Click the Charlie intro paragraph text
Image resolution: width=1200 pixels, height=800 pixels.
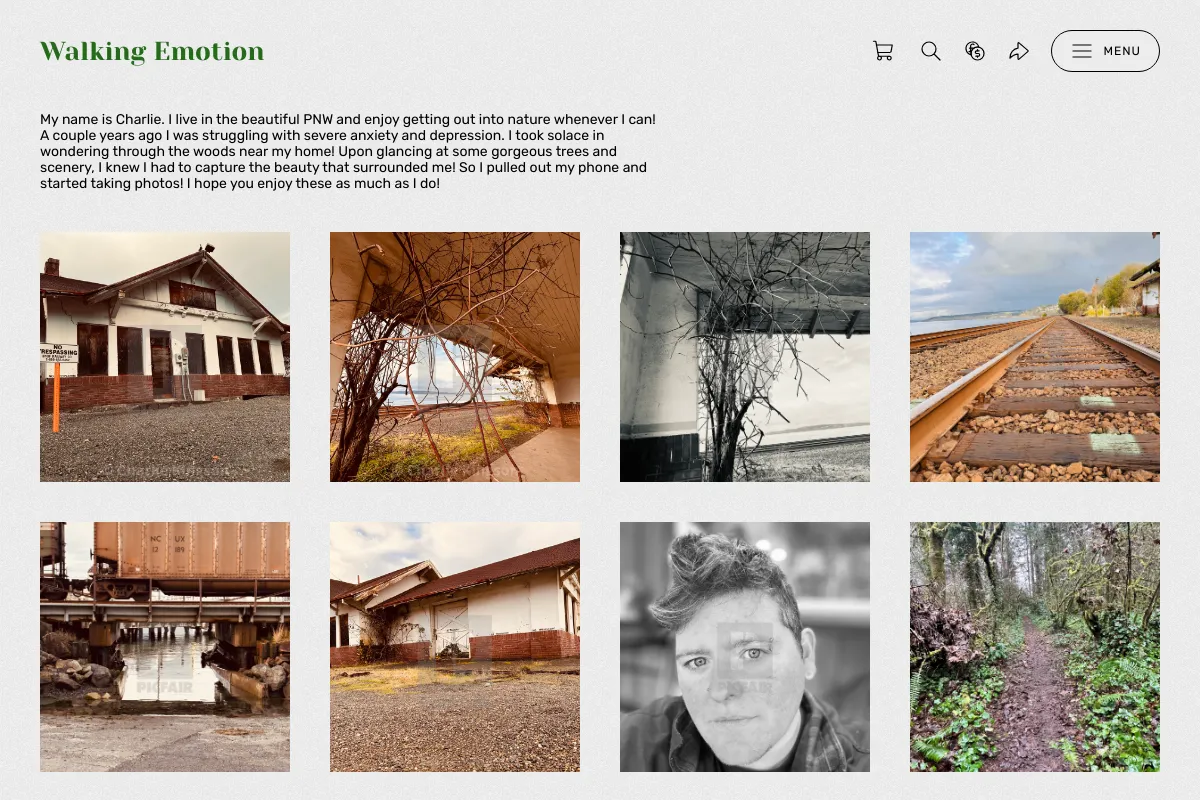pos(348,152)
